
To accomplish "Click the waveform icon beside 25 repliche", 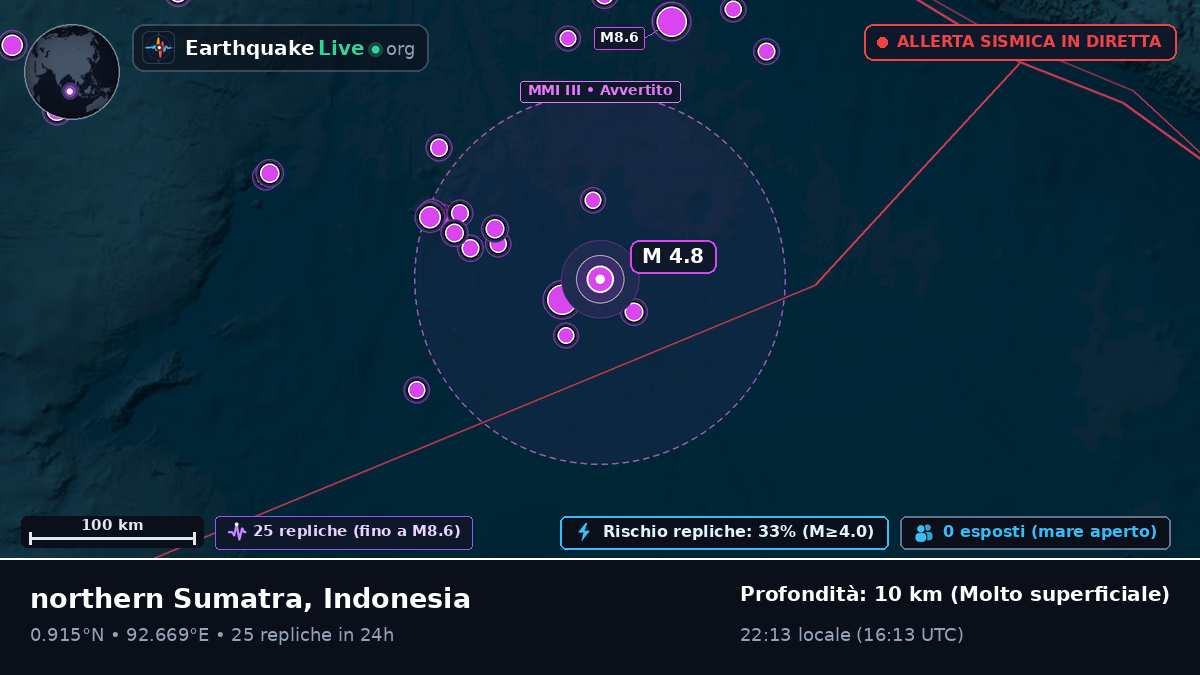I will coord(237,532).
